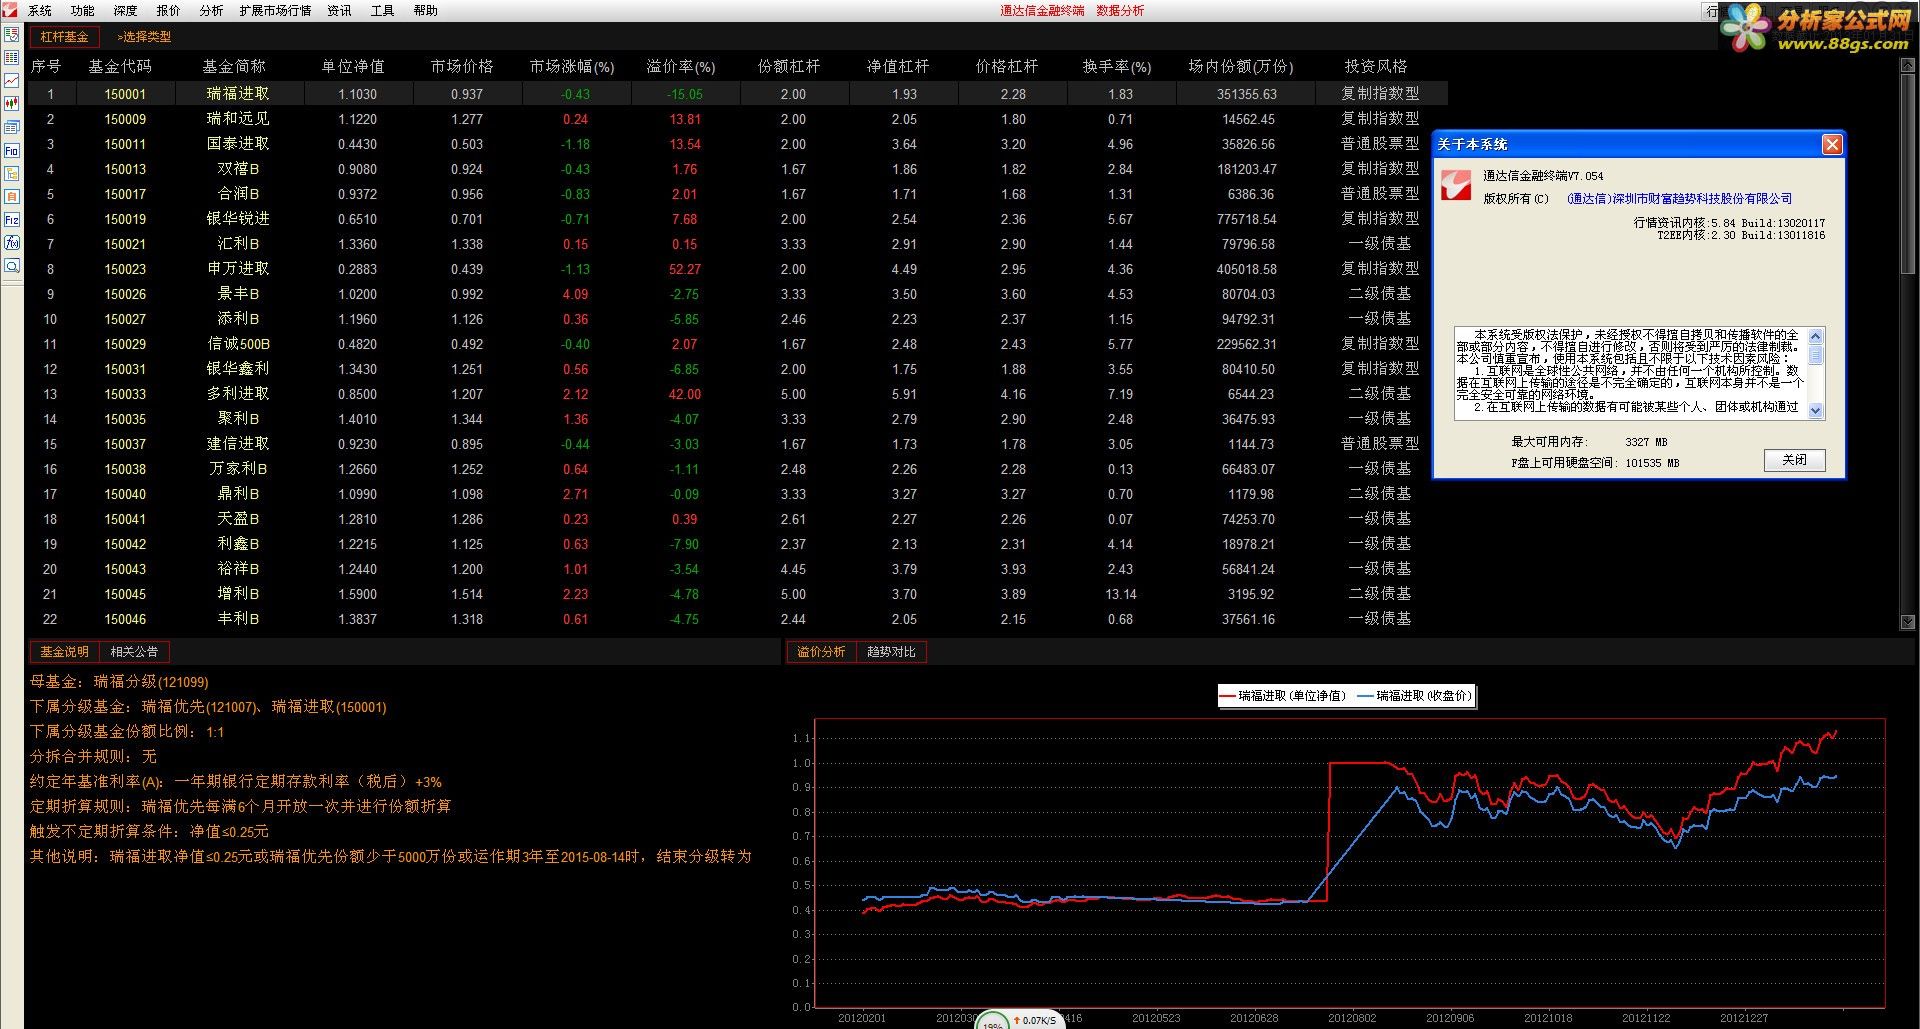Click the logo icon in About dialog
Viewport: 1920px width, 1029px height.
(1455, 184)
